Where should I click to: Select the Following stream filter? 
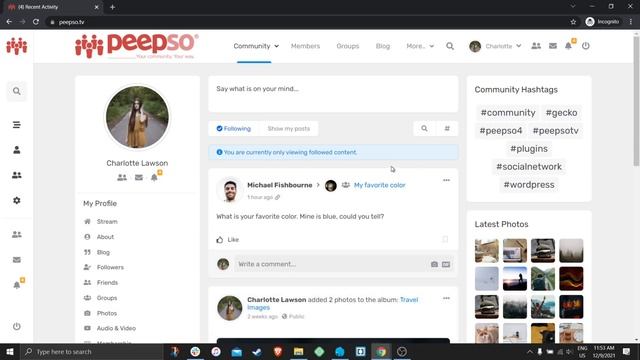(x=233, y=129)
